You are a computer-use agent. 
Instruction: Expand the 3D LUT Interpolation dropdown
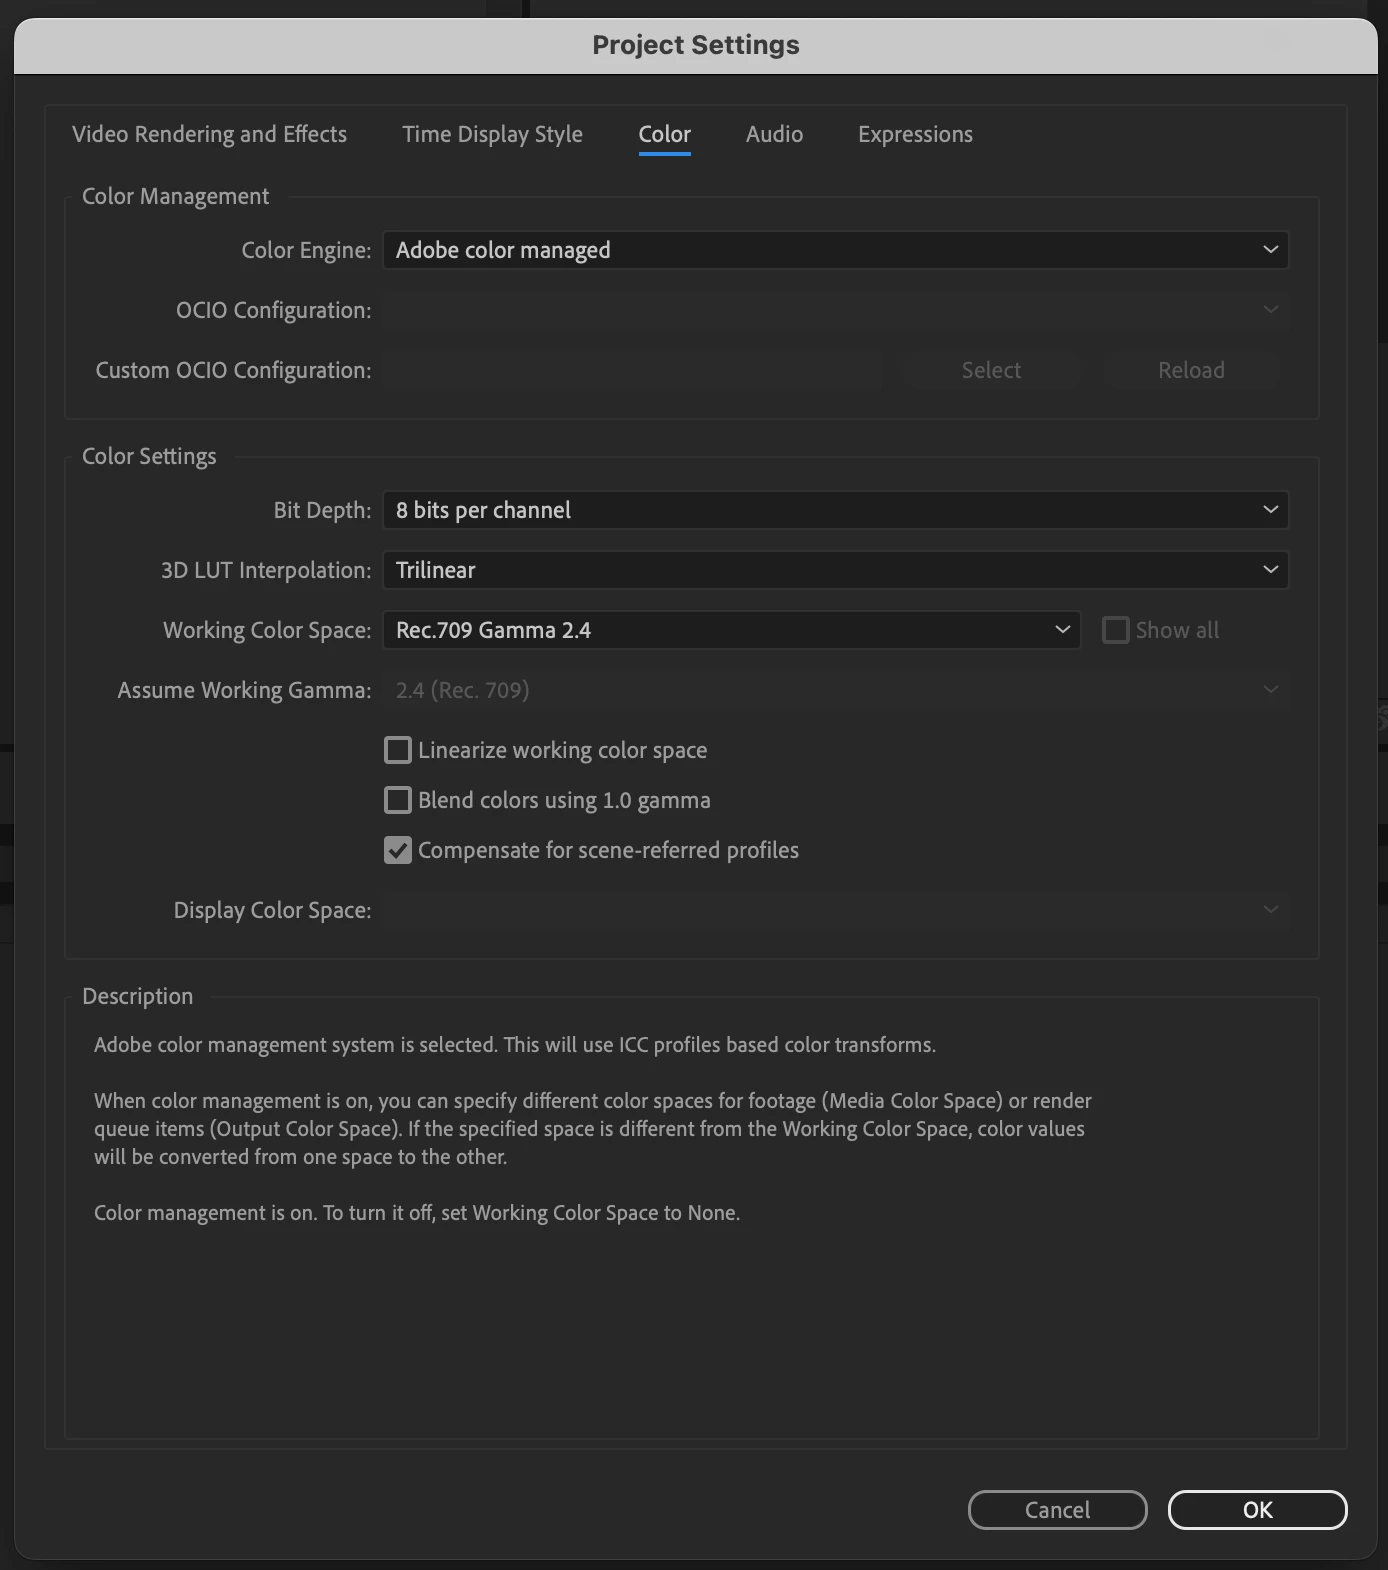(836, 570)
